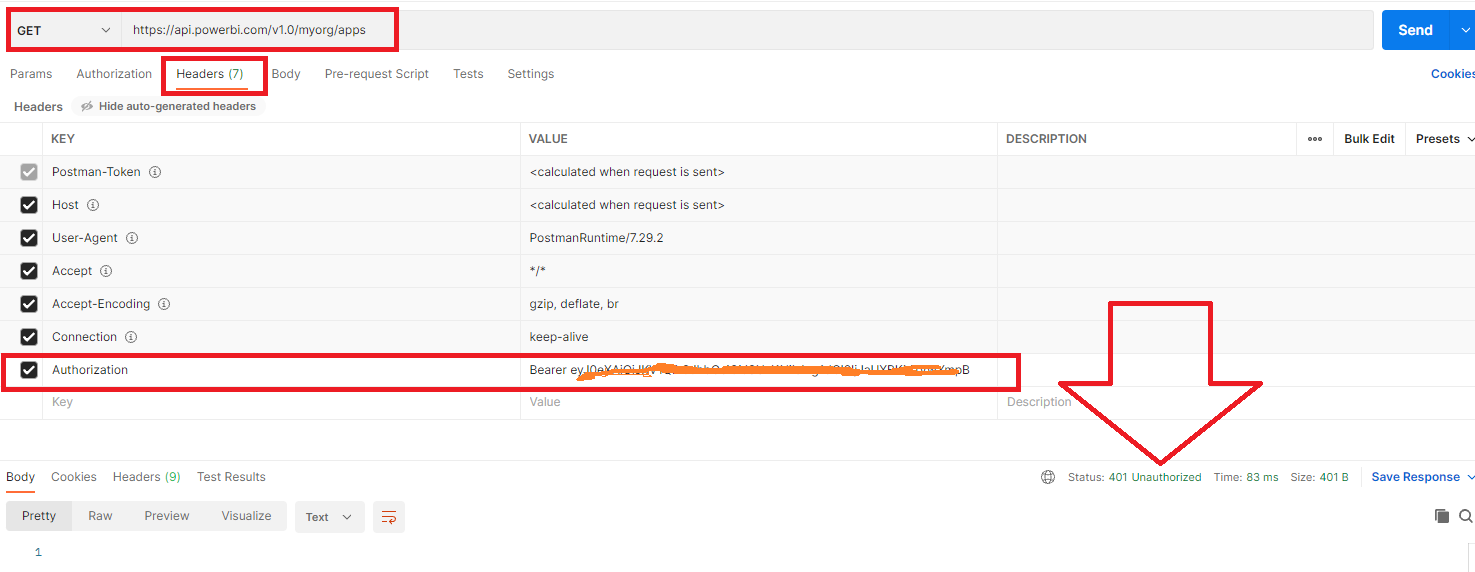Switch to the Authorization tab
The height and width of the screenshot is (572, 1475).
114,74
